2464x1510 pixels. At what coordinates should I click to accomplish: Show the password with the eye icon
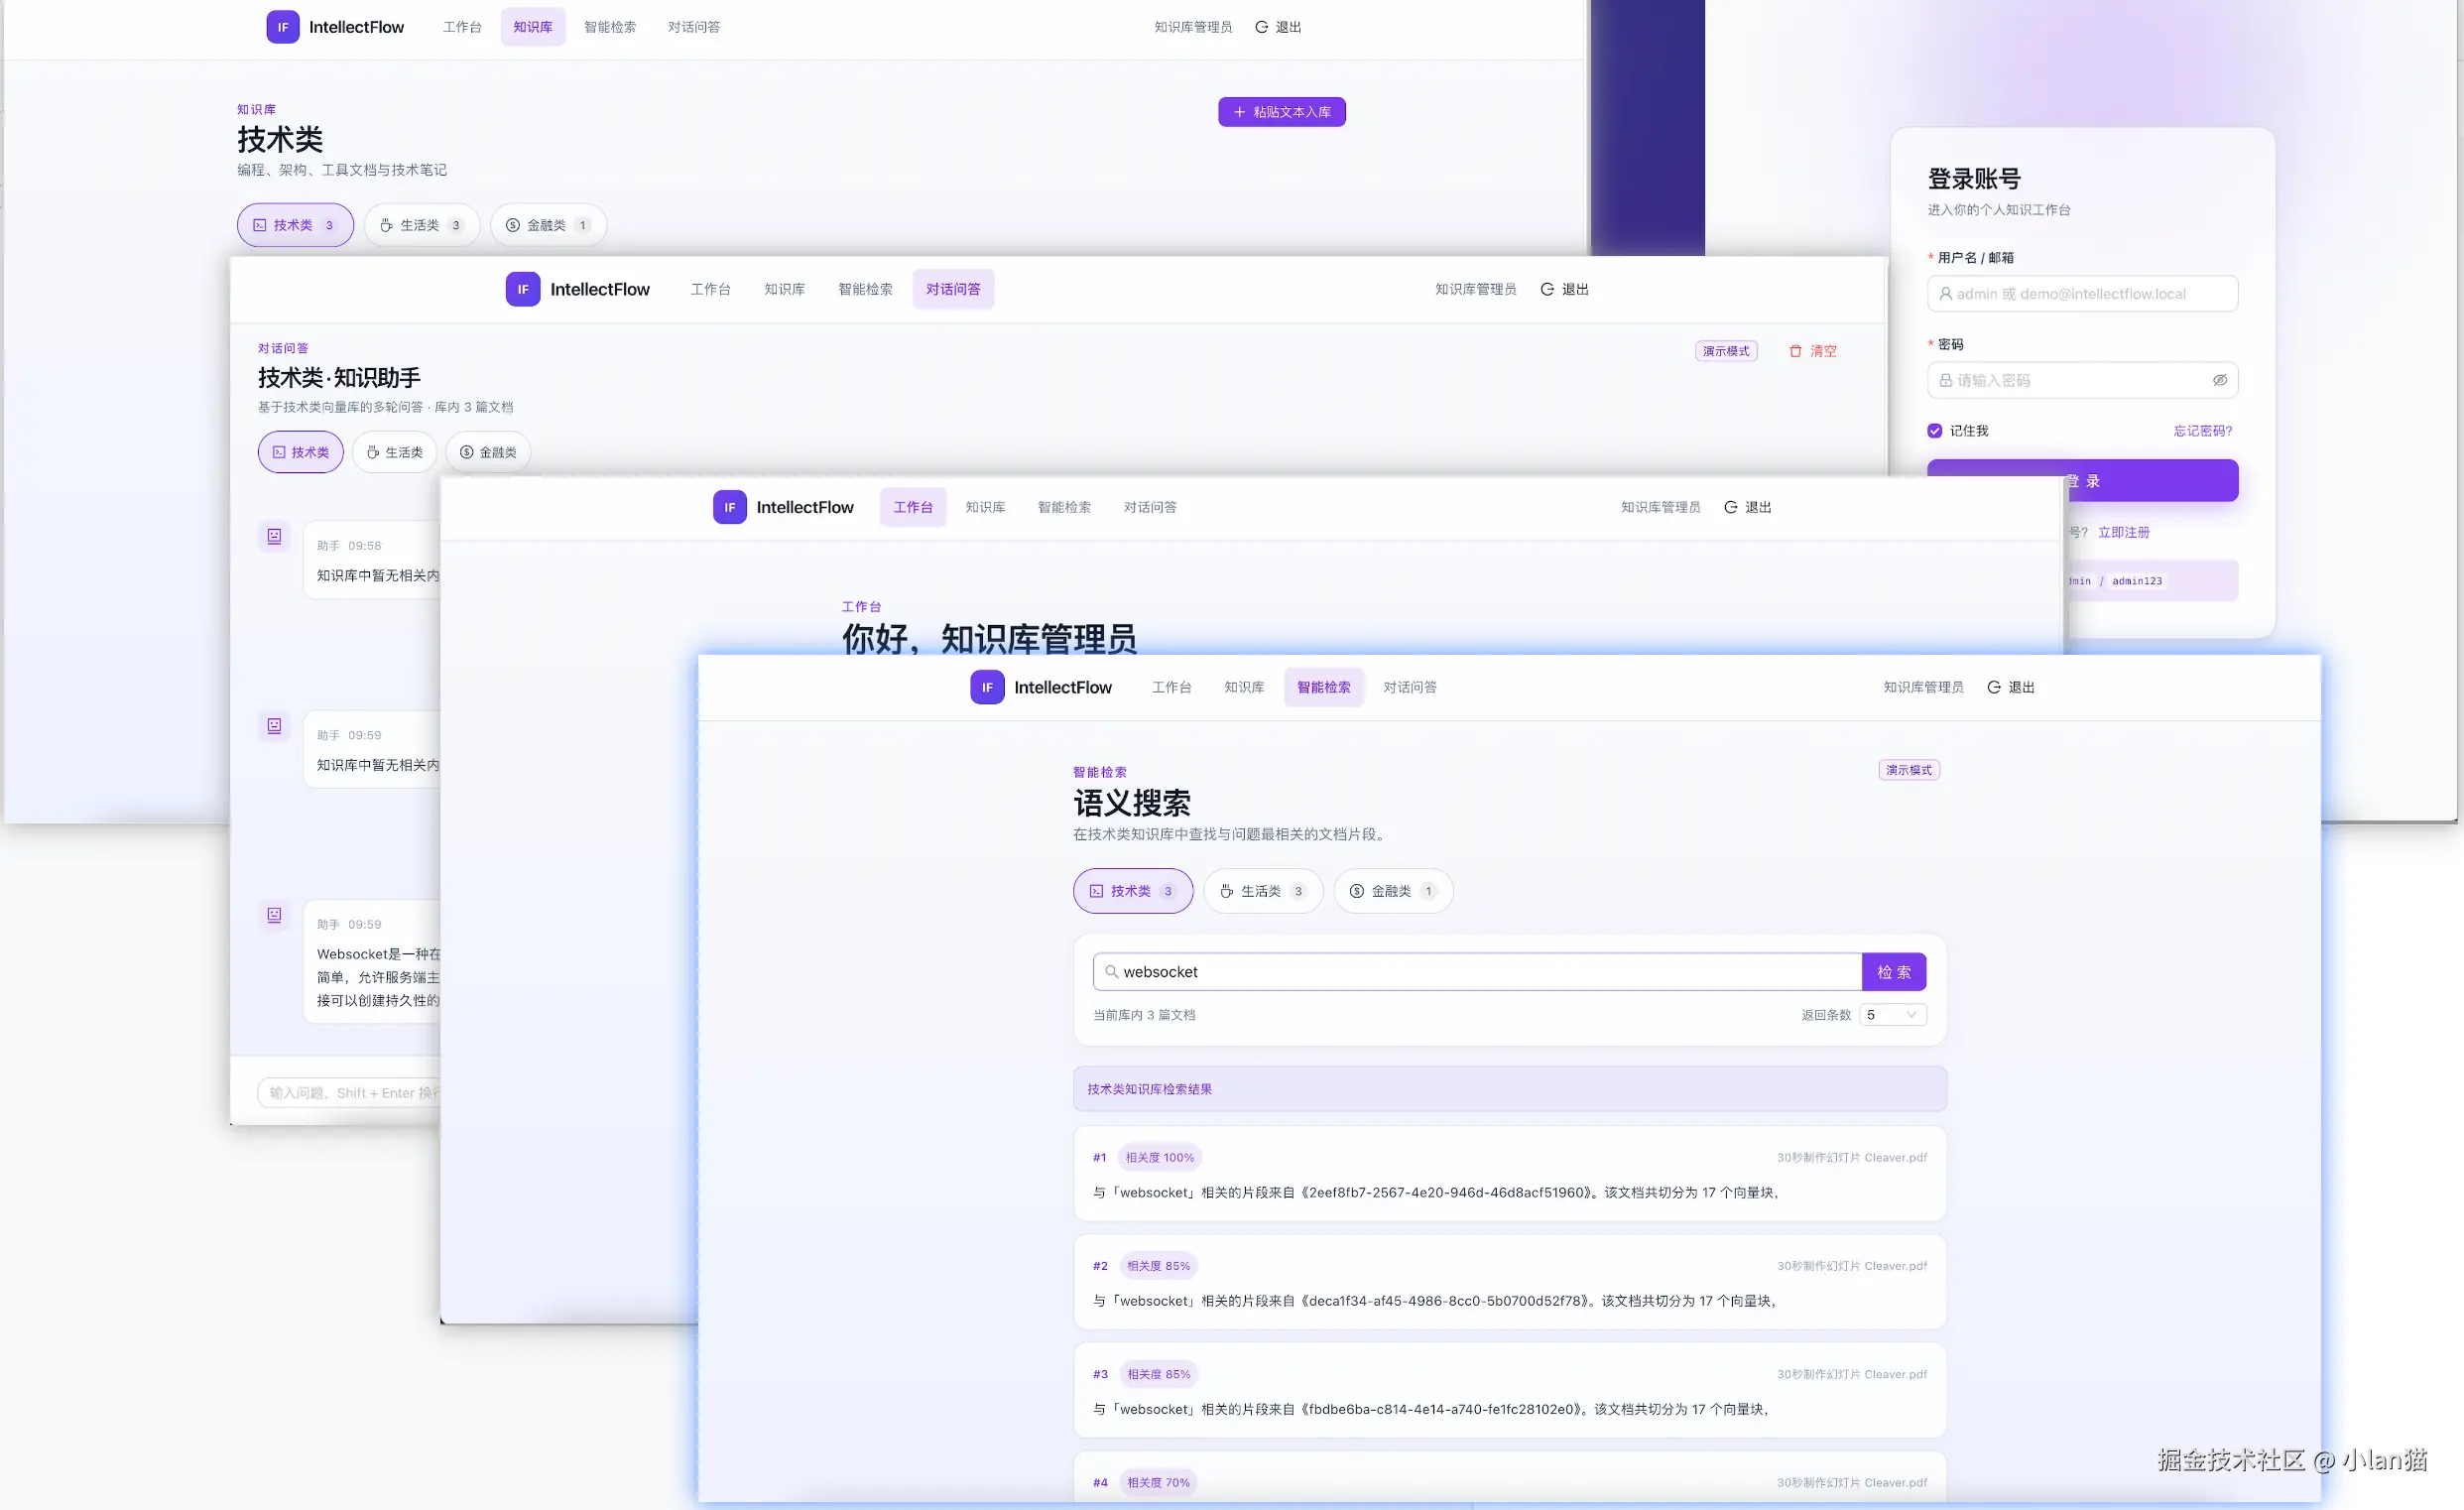[x=2219, y=380]
